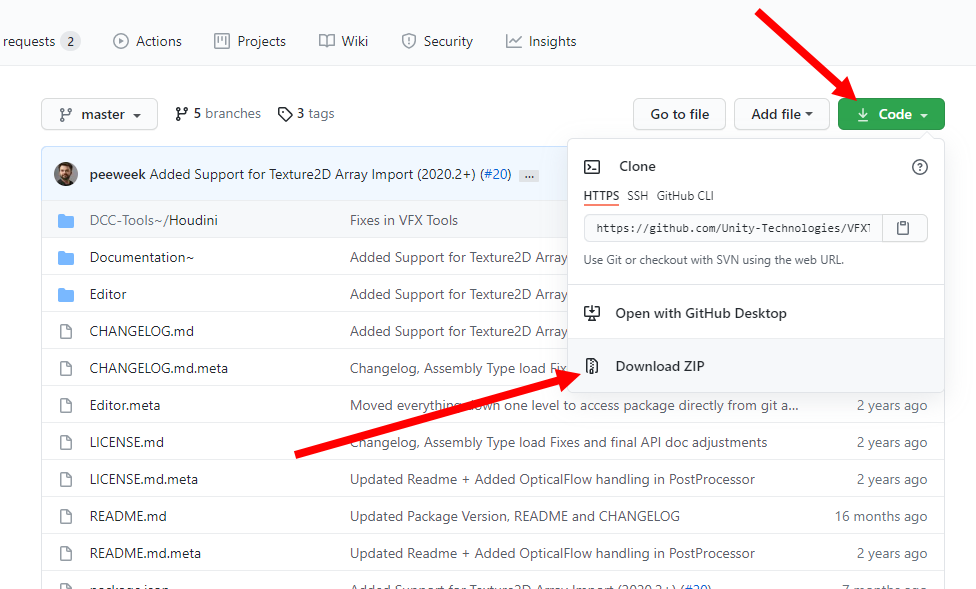This screenshot has width=976, height=589.
Task: Click the Documentation~ folder icon
Action: tap(66, 258)
